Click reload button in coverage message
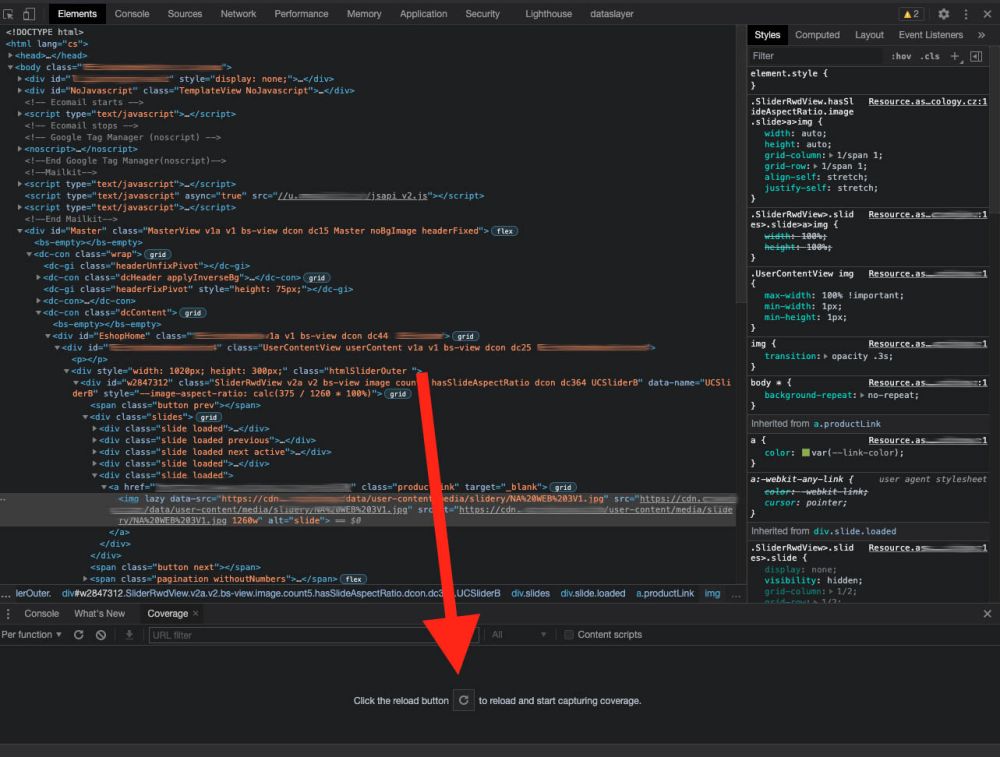Screen dimensions: 1000x757 click(x=464, y=700)
